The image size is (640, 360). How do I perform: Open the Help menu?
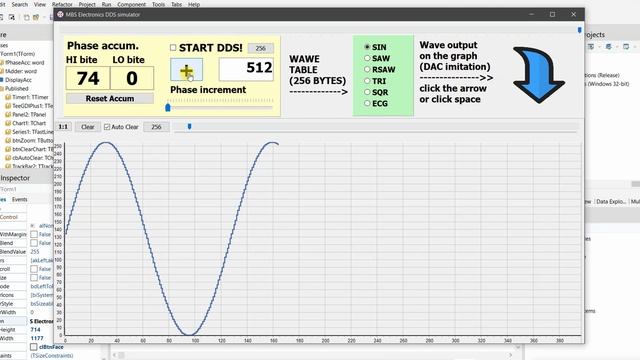[194, 4]
